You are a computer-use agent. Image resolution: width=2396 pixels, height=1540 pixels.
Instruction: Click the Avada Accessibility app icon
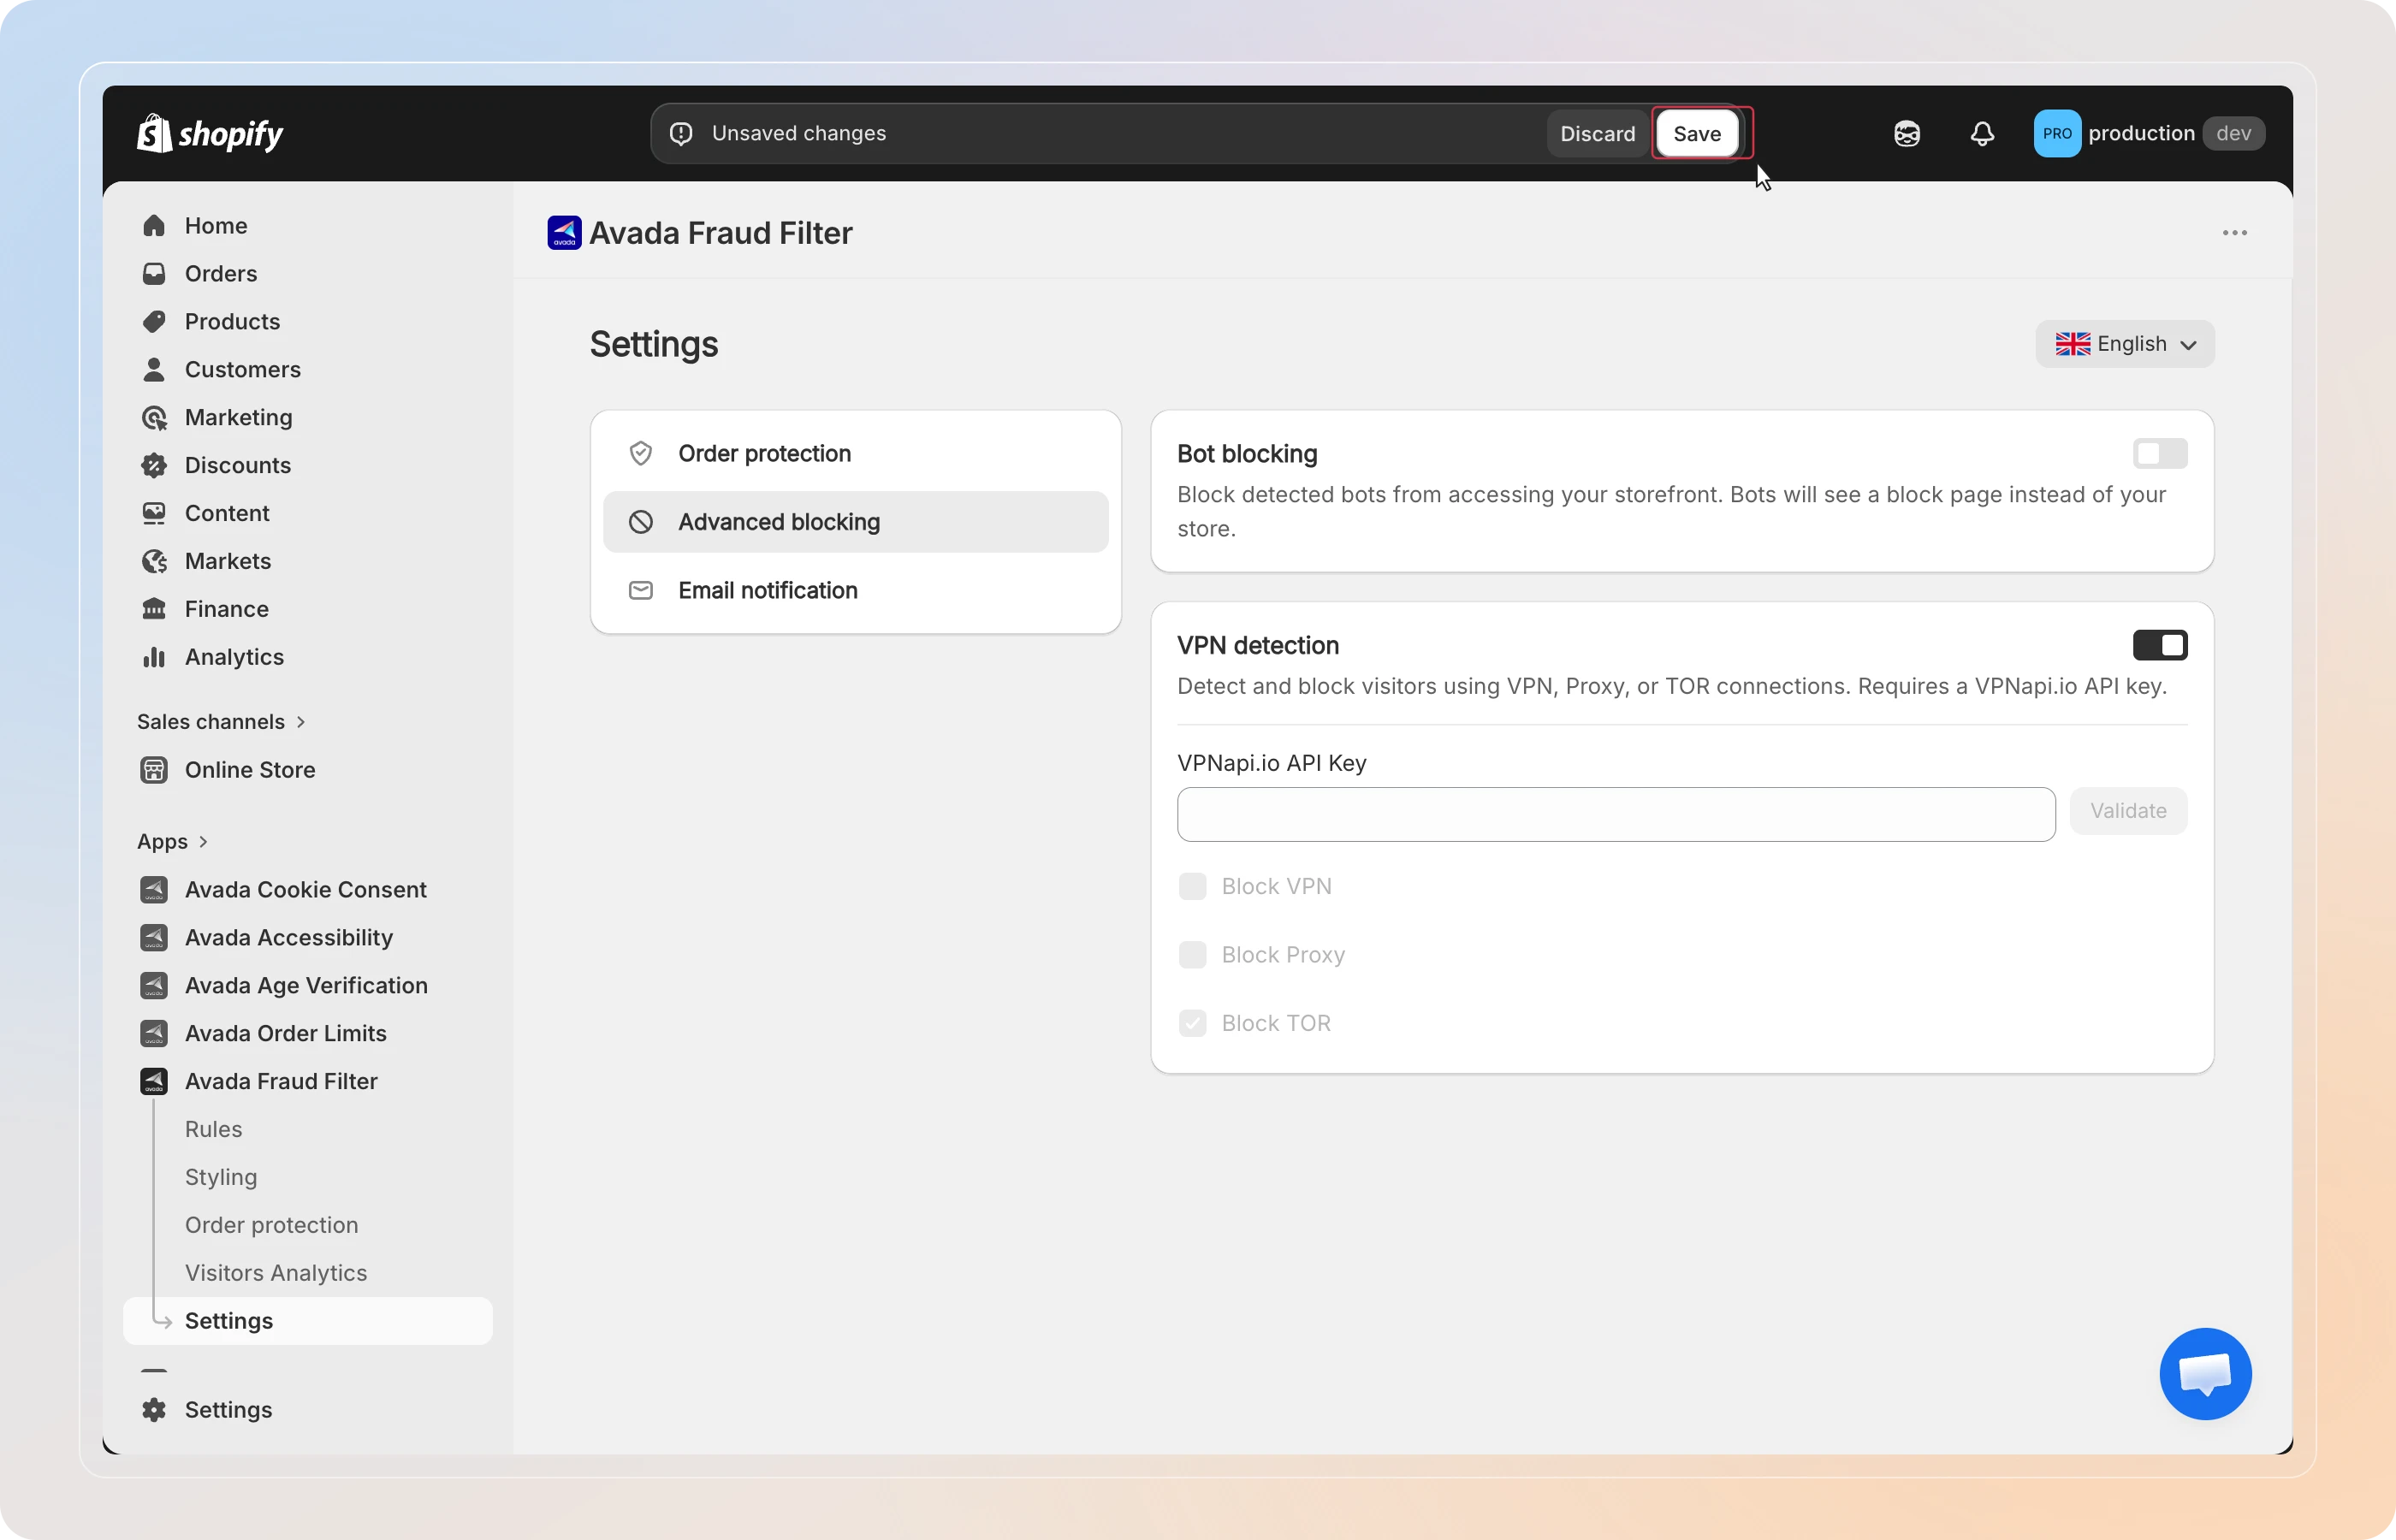(x=154, y=938)
